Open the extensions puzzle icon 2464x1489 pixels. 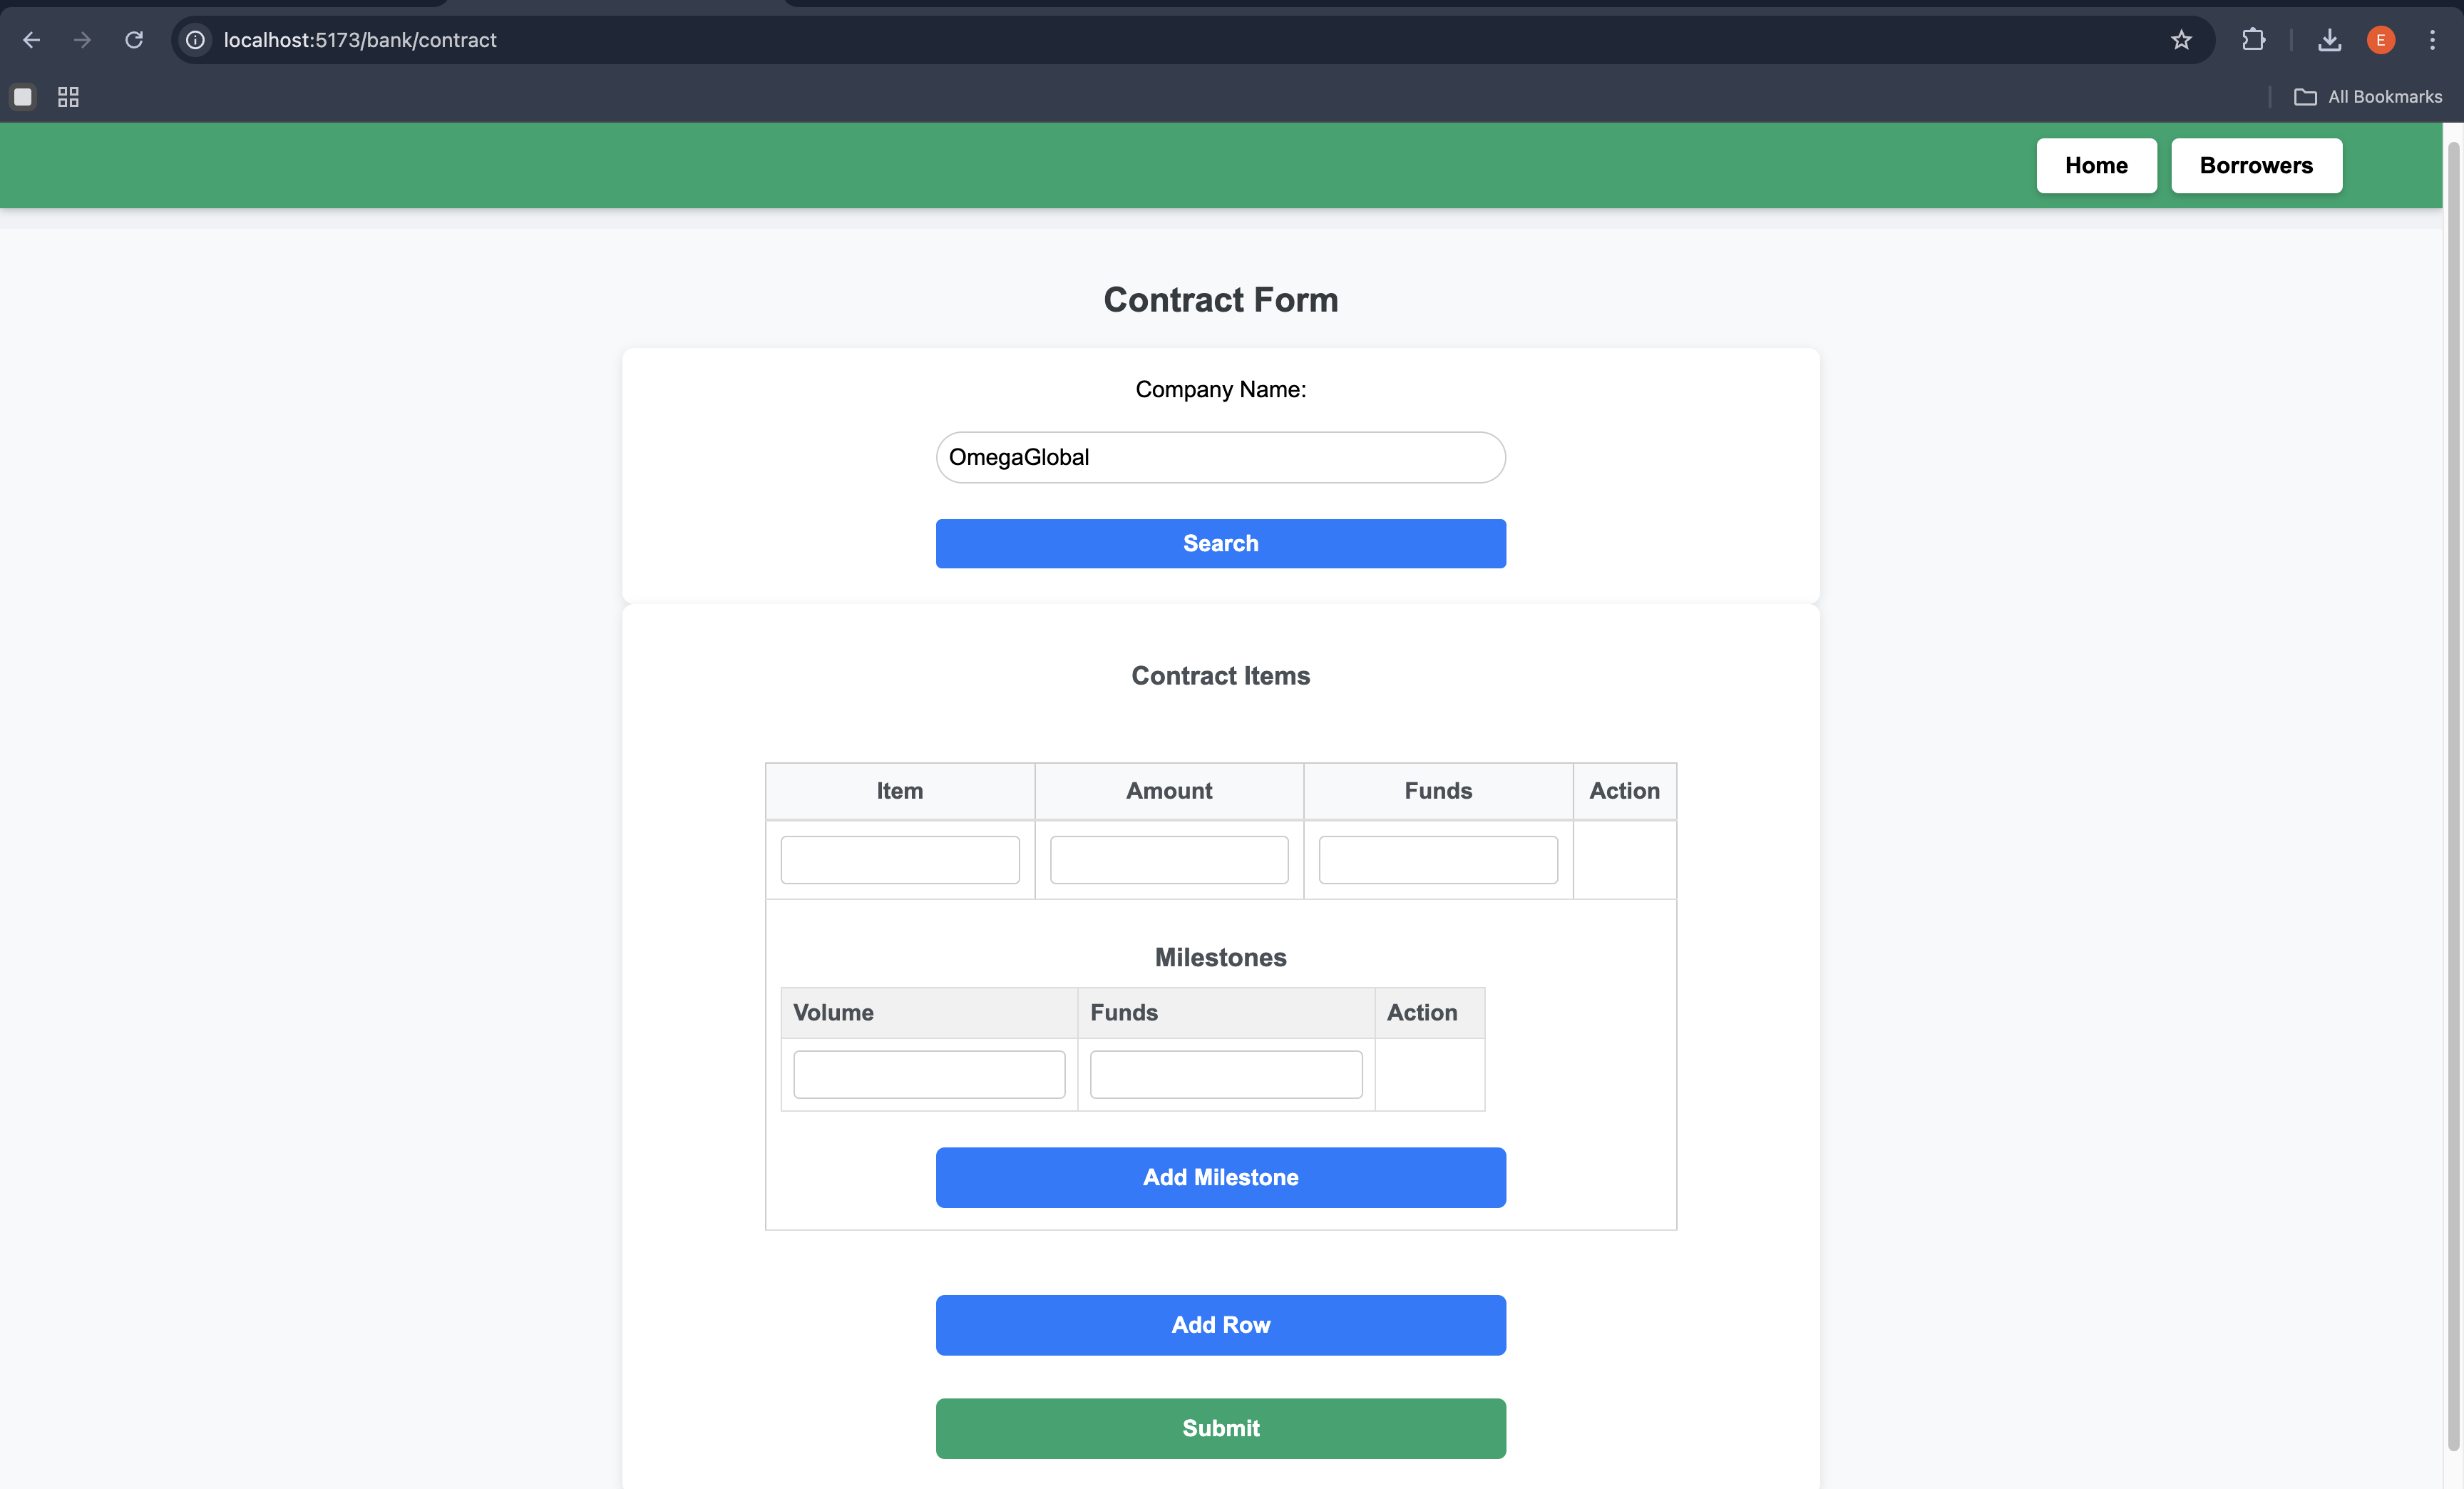pos(2253,40)
